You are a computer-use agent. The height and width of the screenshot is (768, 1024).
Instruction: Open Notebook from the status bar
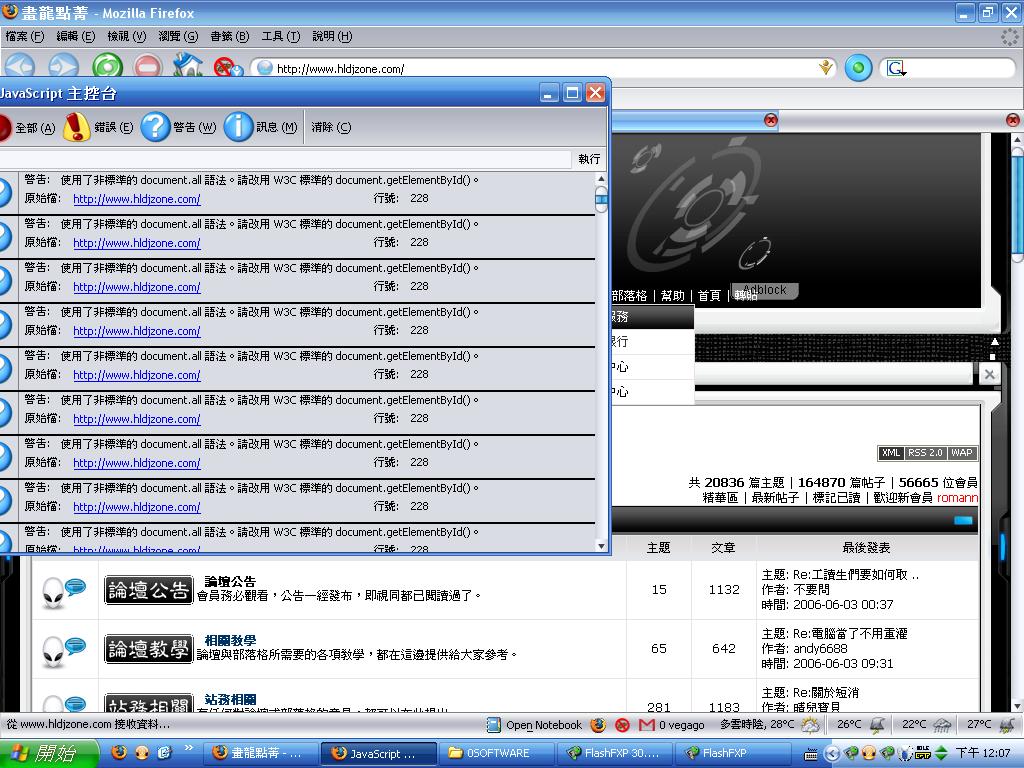click(x=543, y=725)
